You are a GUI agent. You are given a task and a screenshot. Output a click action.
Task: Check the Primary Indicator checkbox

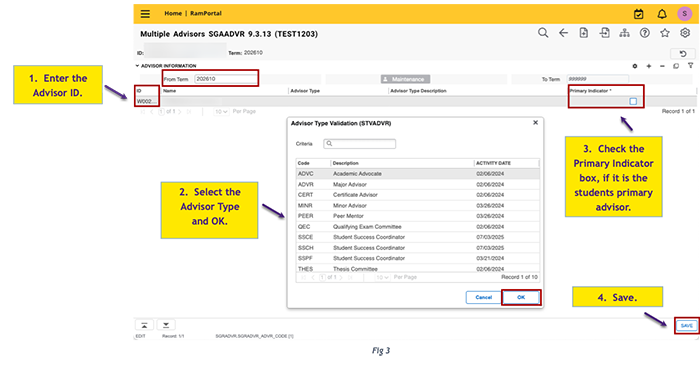(633, 101)
